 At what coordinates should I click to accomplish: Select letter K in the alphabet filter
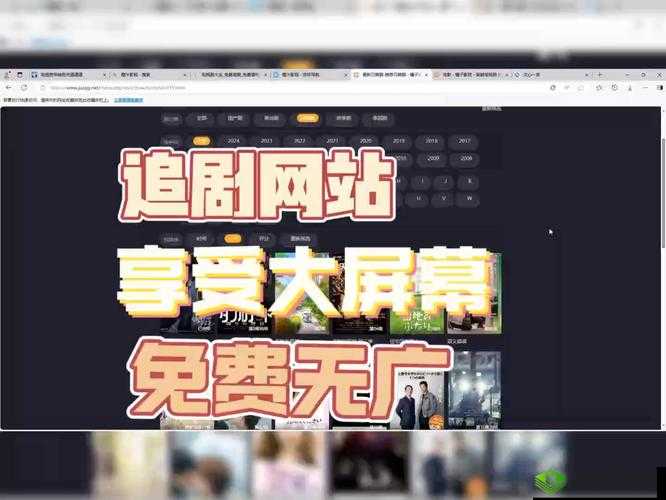[x=470, y=181]
